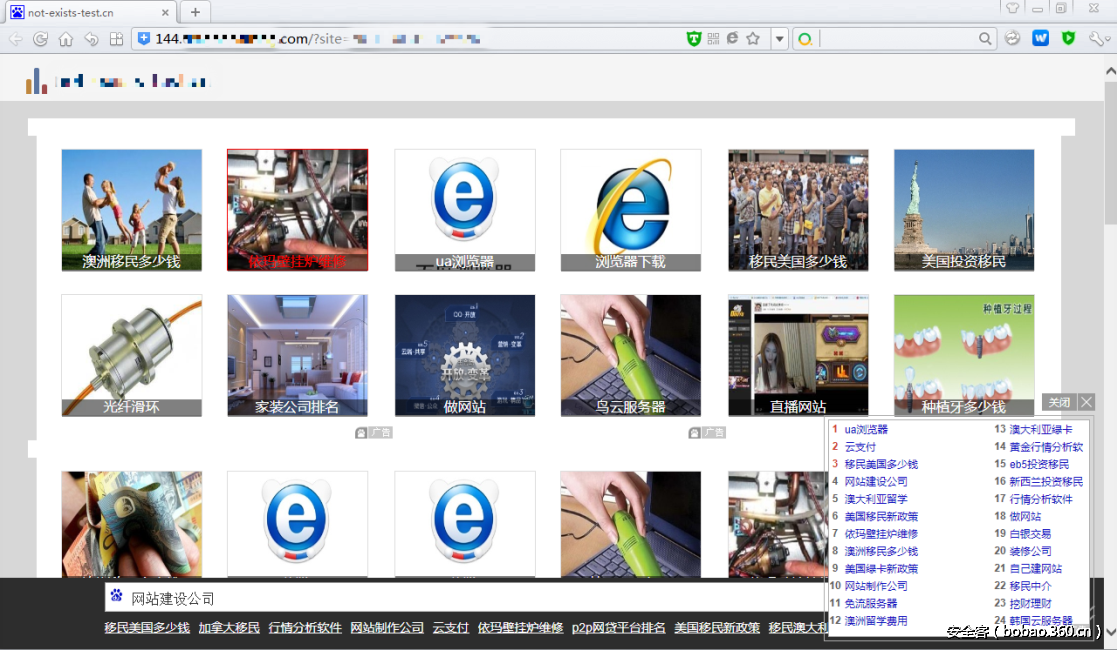Image resolution: width=1117 pixels, height=650 pixels.
Task: Close the ranking popup with the X
Action: point(1086,402)
